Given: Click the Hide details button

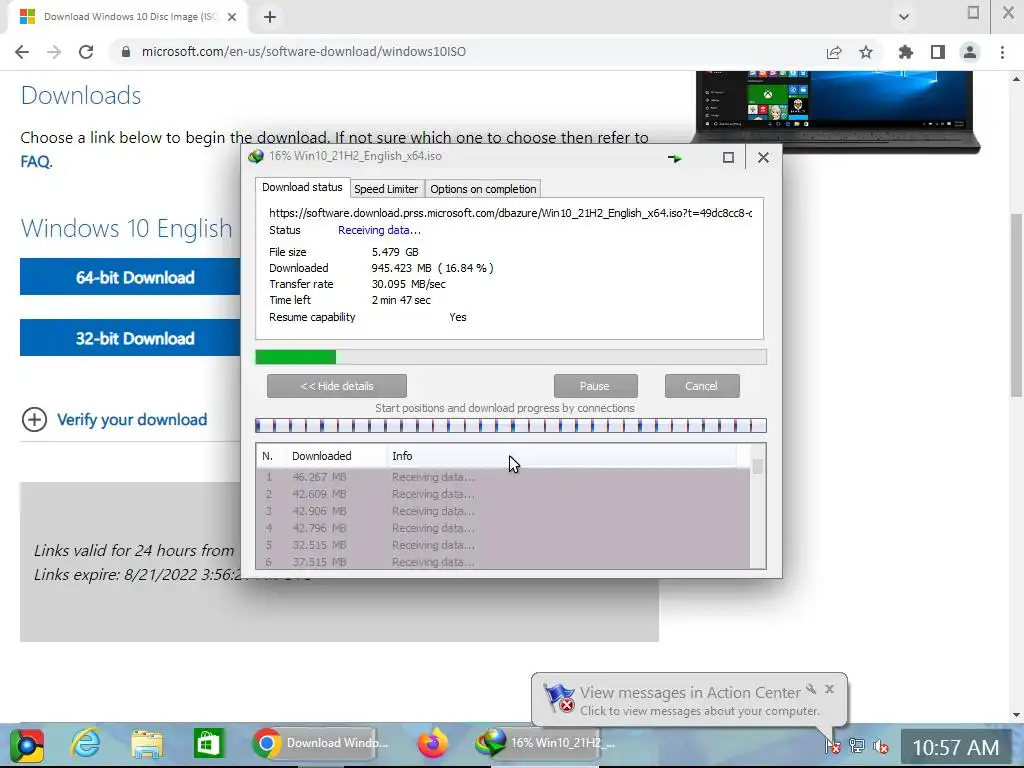Looking at the screenshot, I should pos(337,386).
